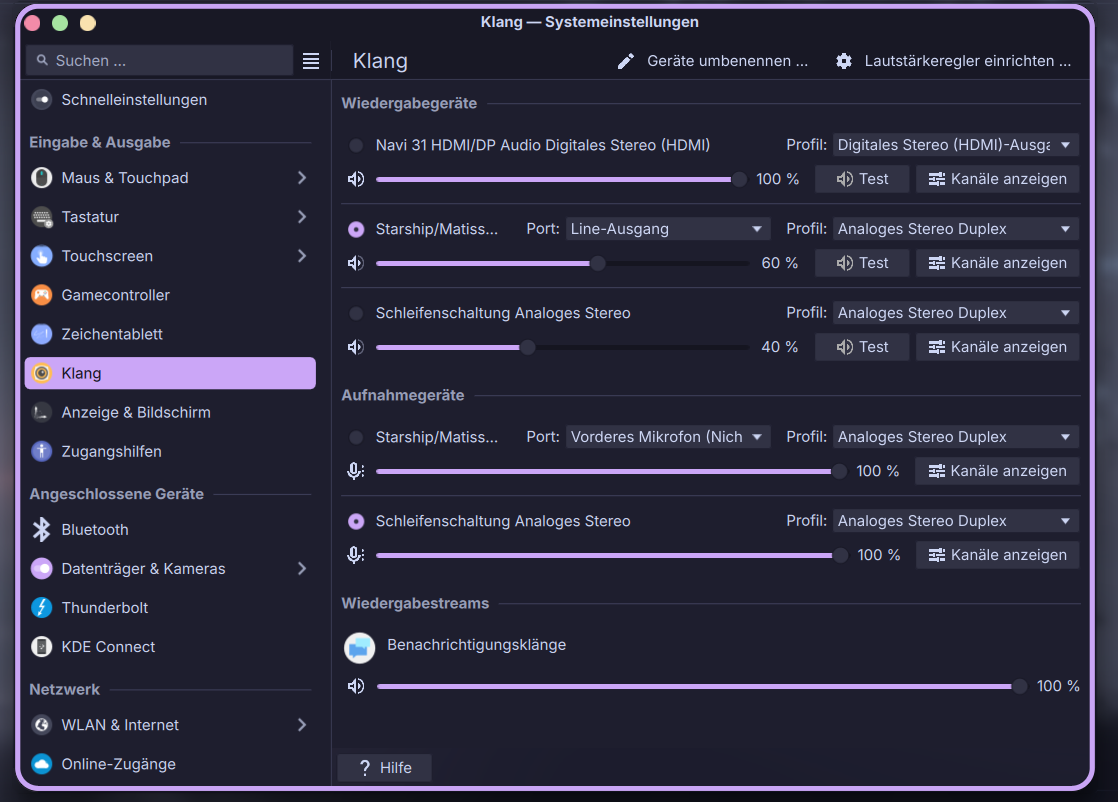Screen dimensions: 1118x802
Task: Open Starship/Matisse recording profile dropdown
Action: click(955, 437)
